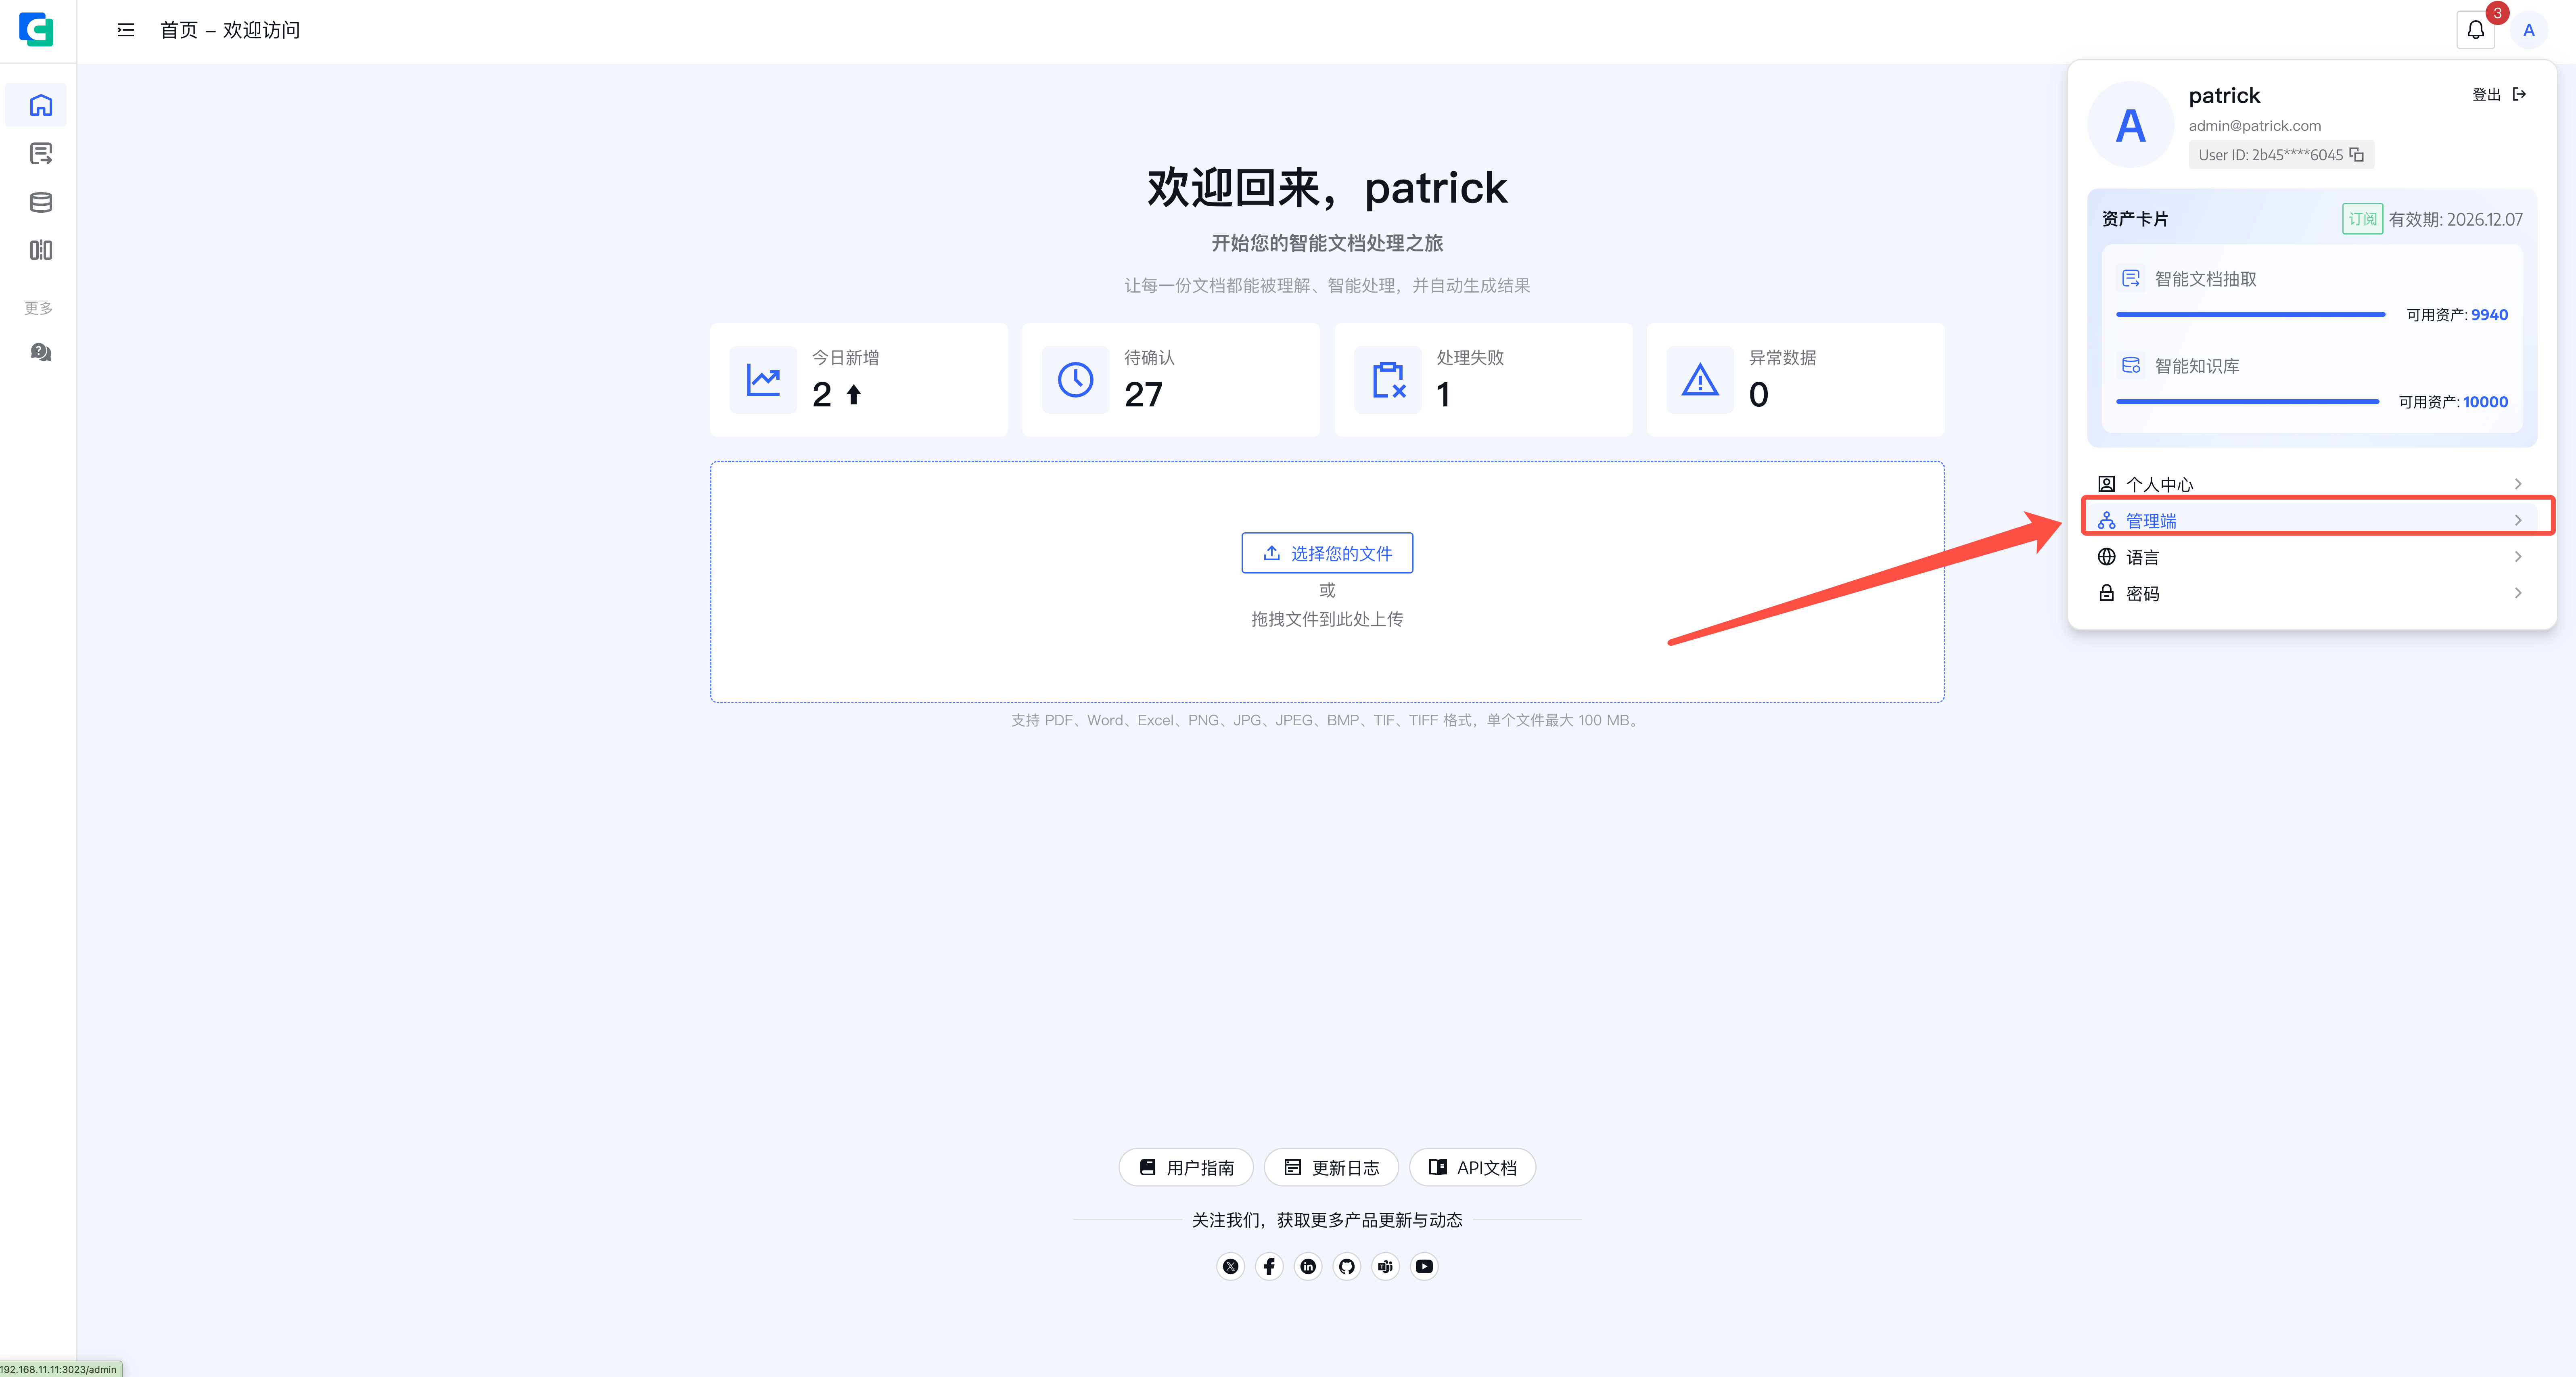Image resolution: width=2576 pixels, height=1377 pixels.
Task: Open 个人中心 from the profile menu
Action: (x=2312, y=484)
